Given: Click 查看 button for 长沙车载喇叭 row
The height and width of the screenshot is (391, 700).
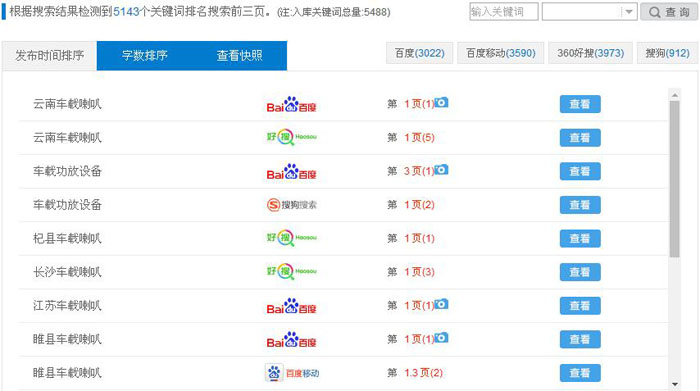Looking at the screenshot, I should (580, 272).
